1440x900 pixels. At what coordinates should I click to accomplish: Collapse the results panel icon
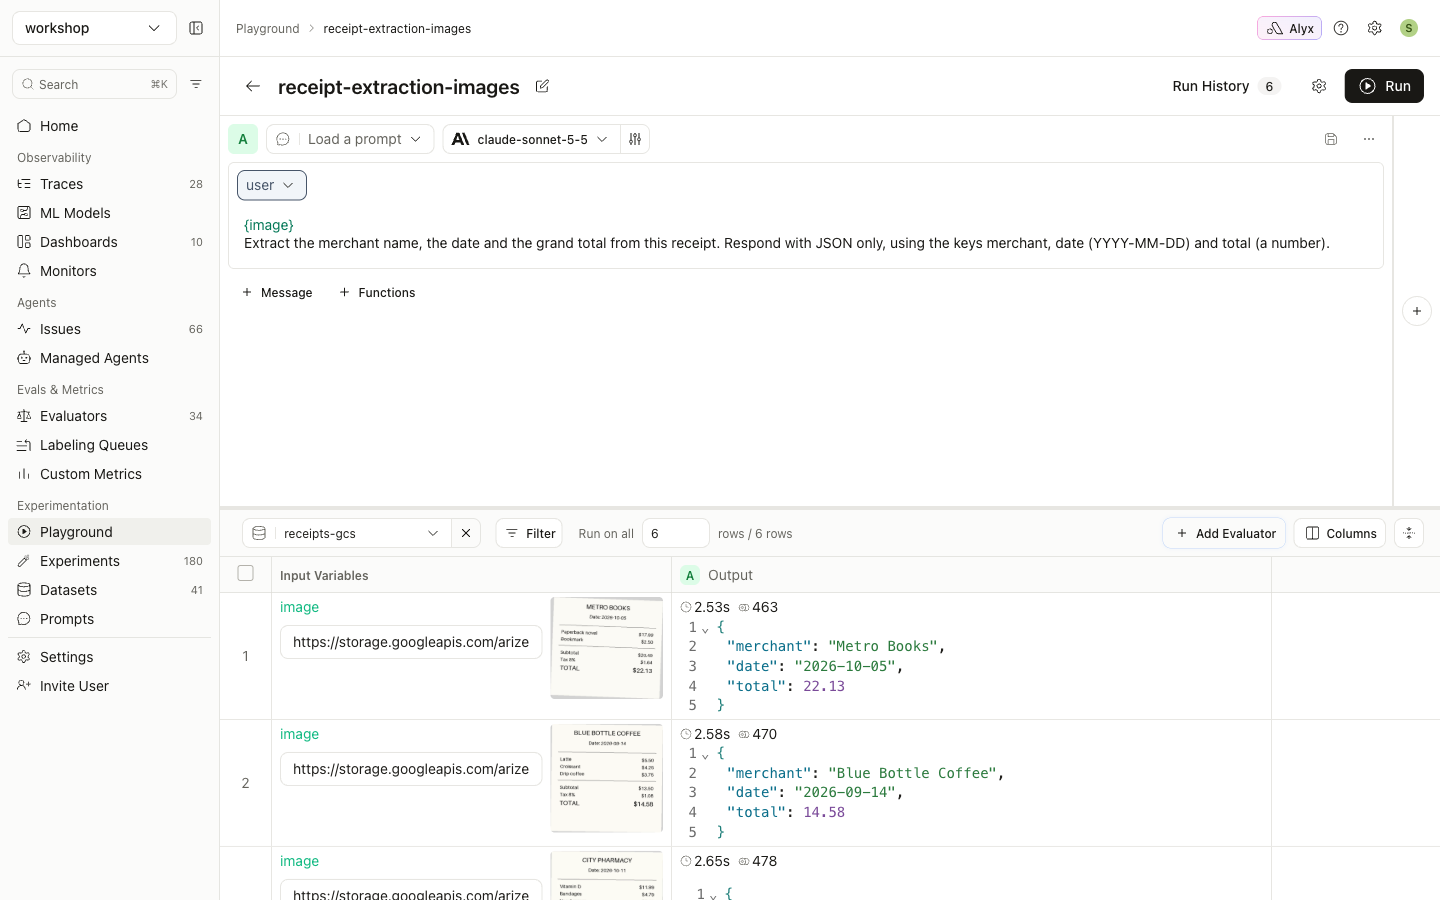click(1409, 533)
